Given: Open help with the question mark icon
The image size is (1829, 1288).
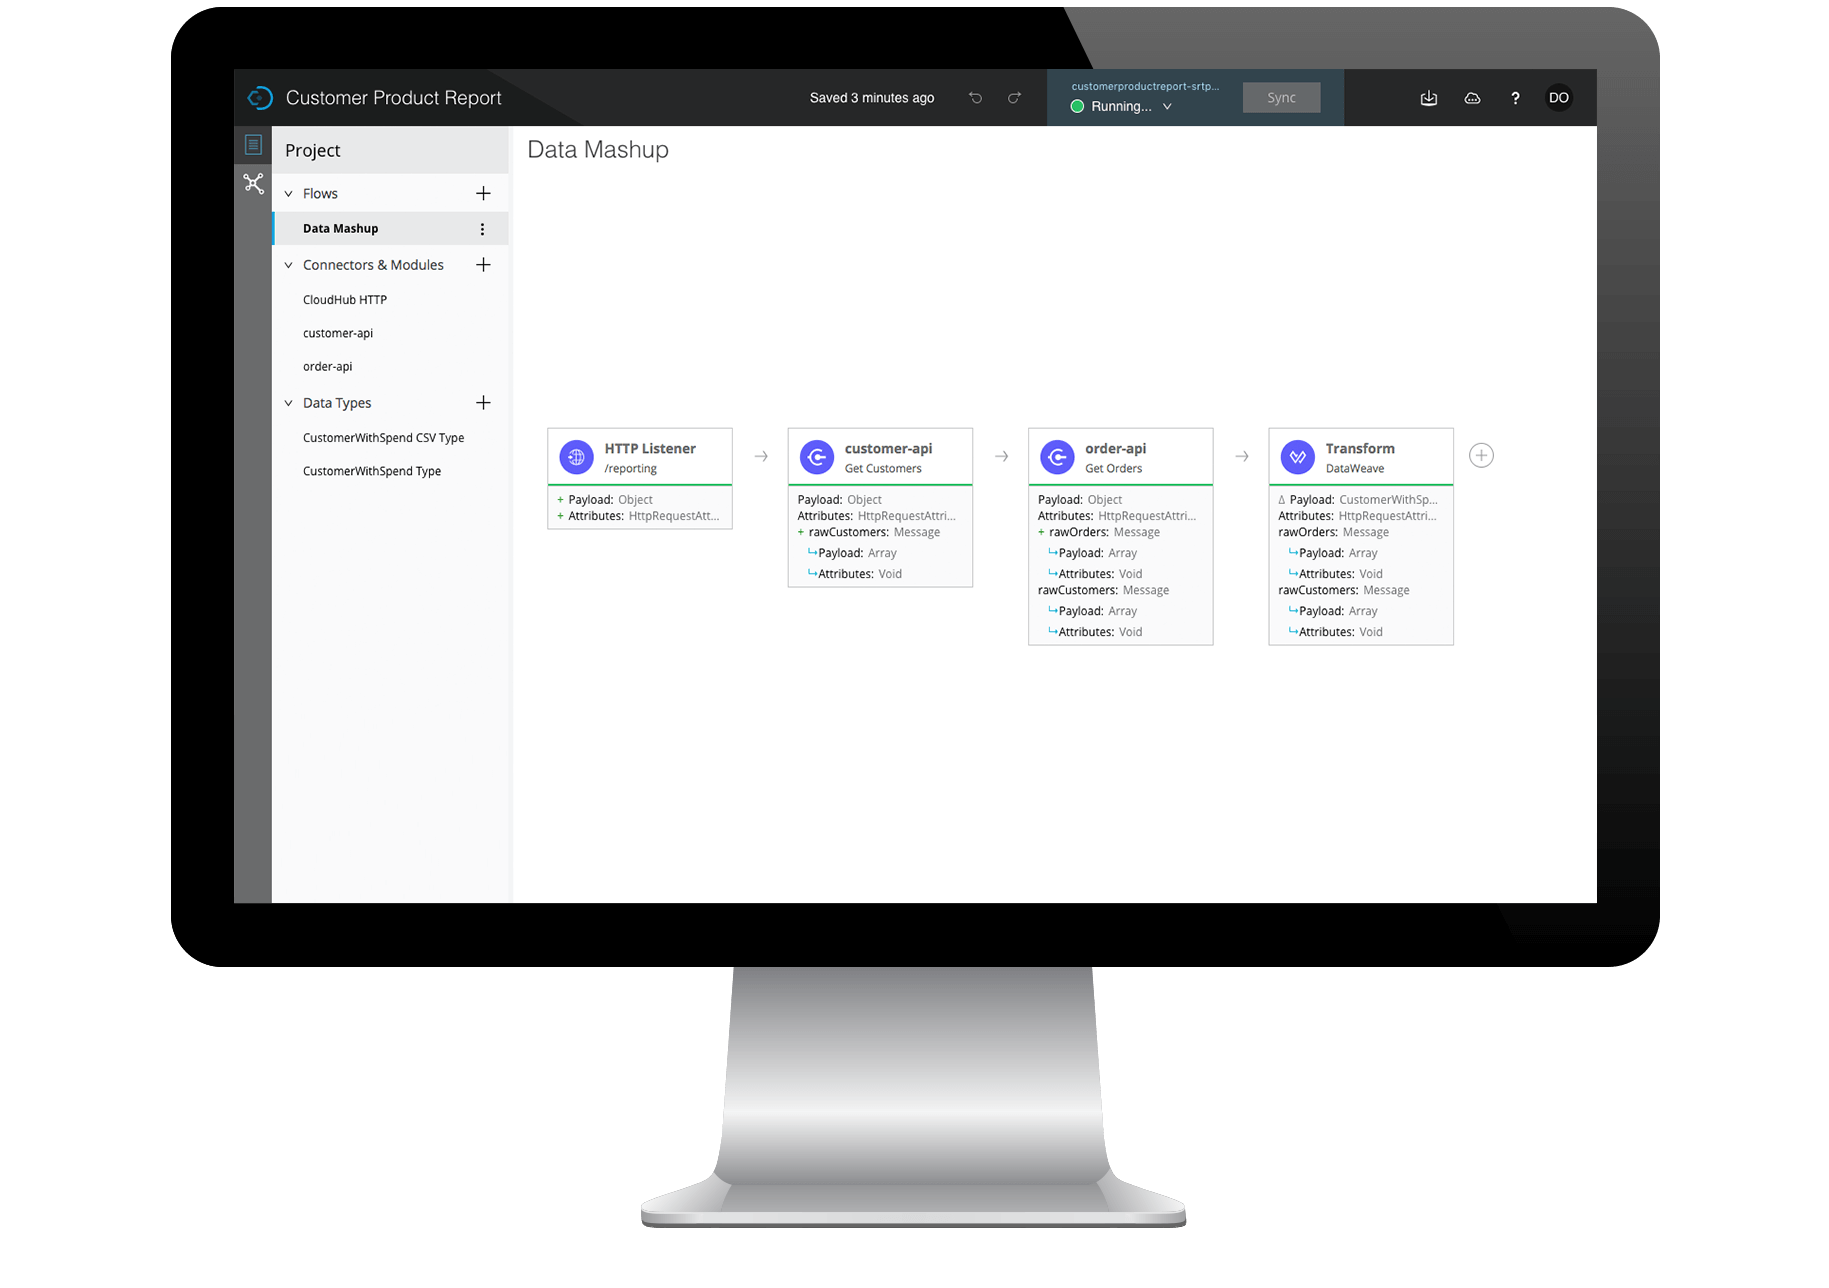Looking at the screenshot, I should click(x=1515, y=98).
